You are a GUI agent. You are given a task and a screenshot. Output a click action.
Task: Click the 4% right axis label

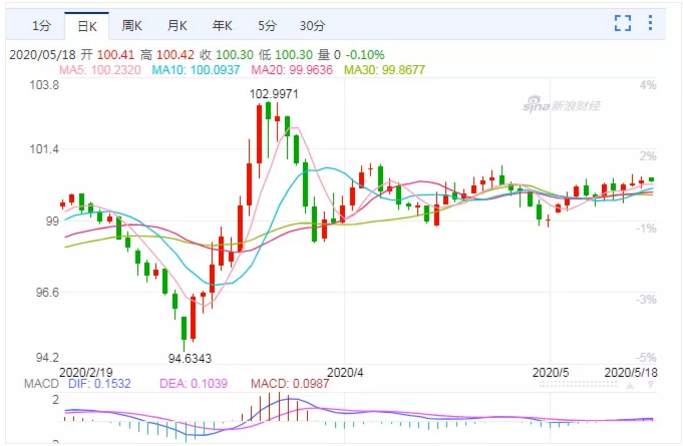(648, 85)
